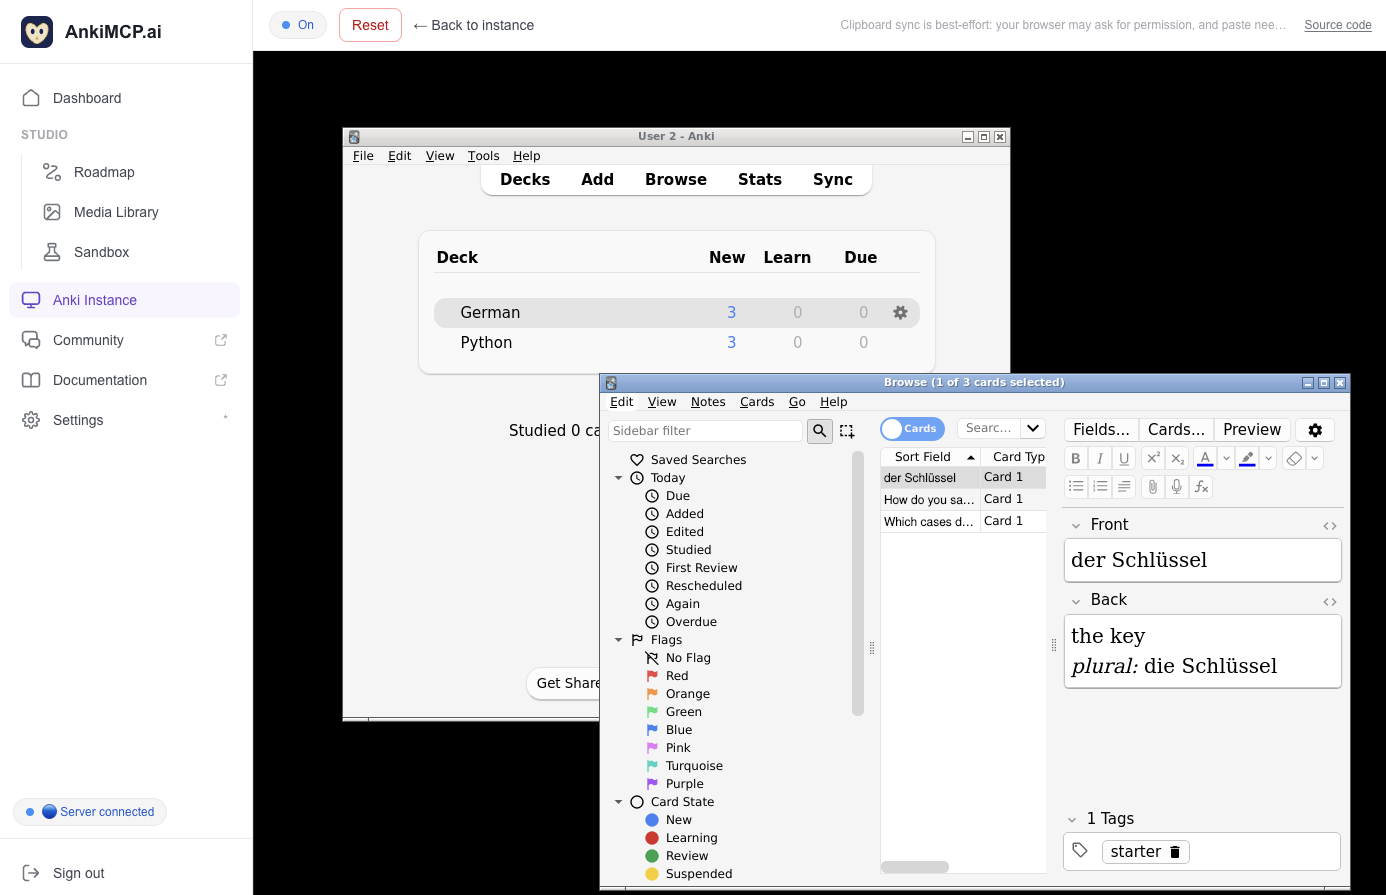This screenshot has width=1386, height=895.
Task: Toggle bold formatting in editor
Action: click(x=1076, y=458)
